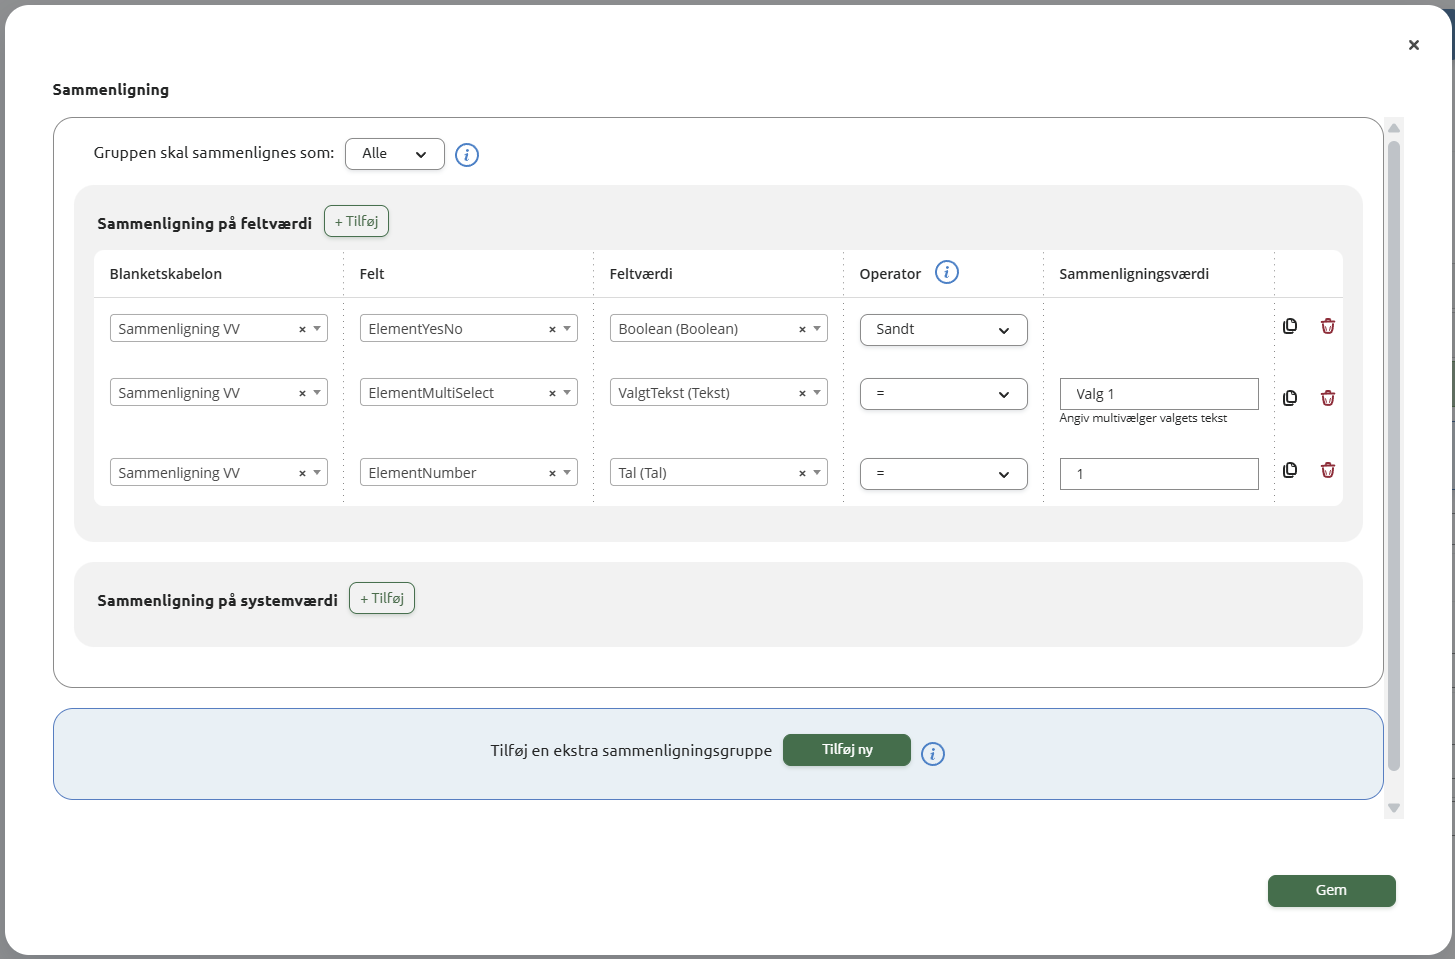Click the scrollbar down arrow

coord(1394,808)
